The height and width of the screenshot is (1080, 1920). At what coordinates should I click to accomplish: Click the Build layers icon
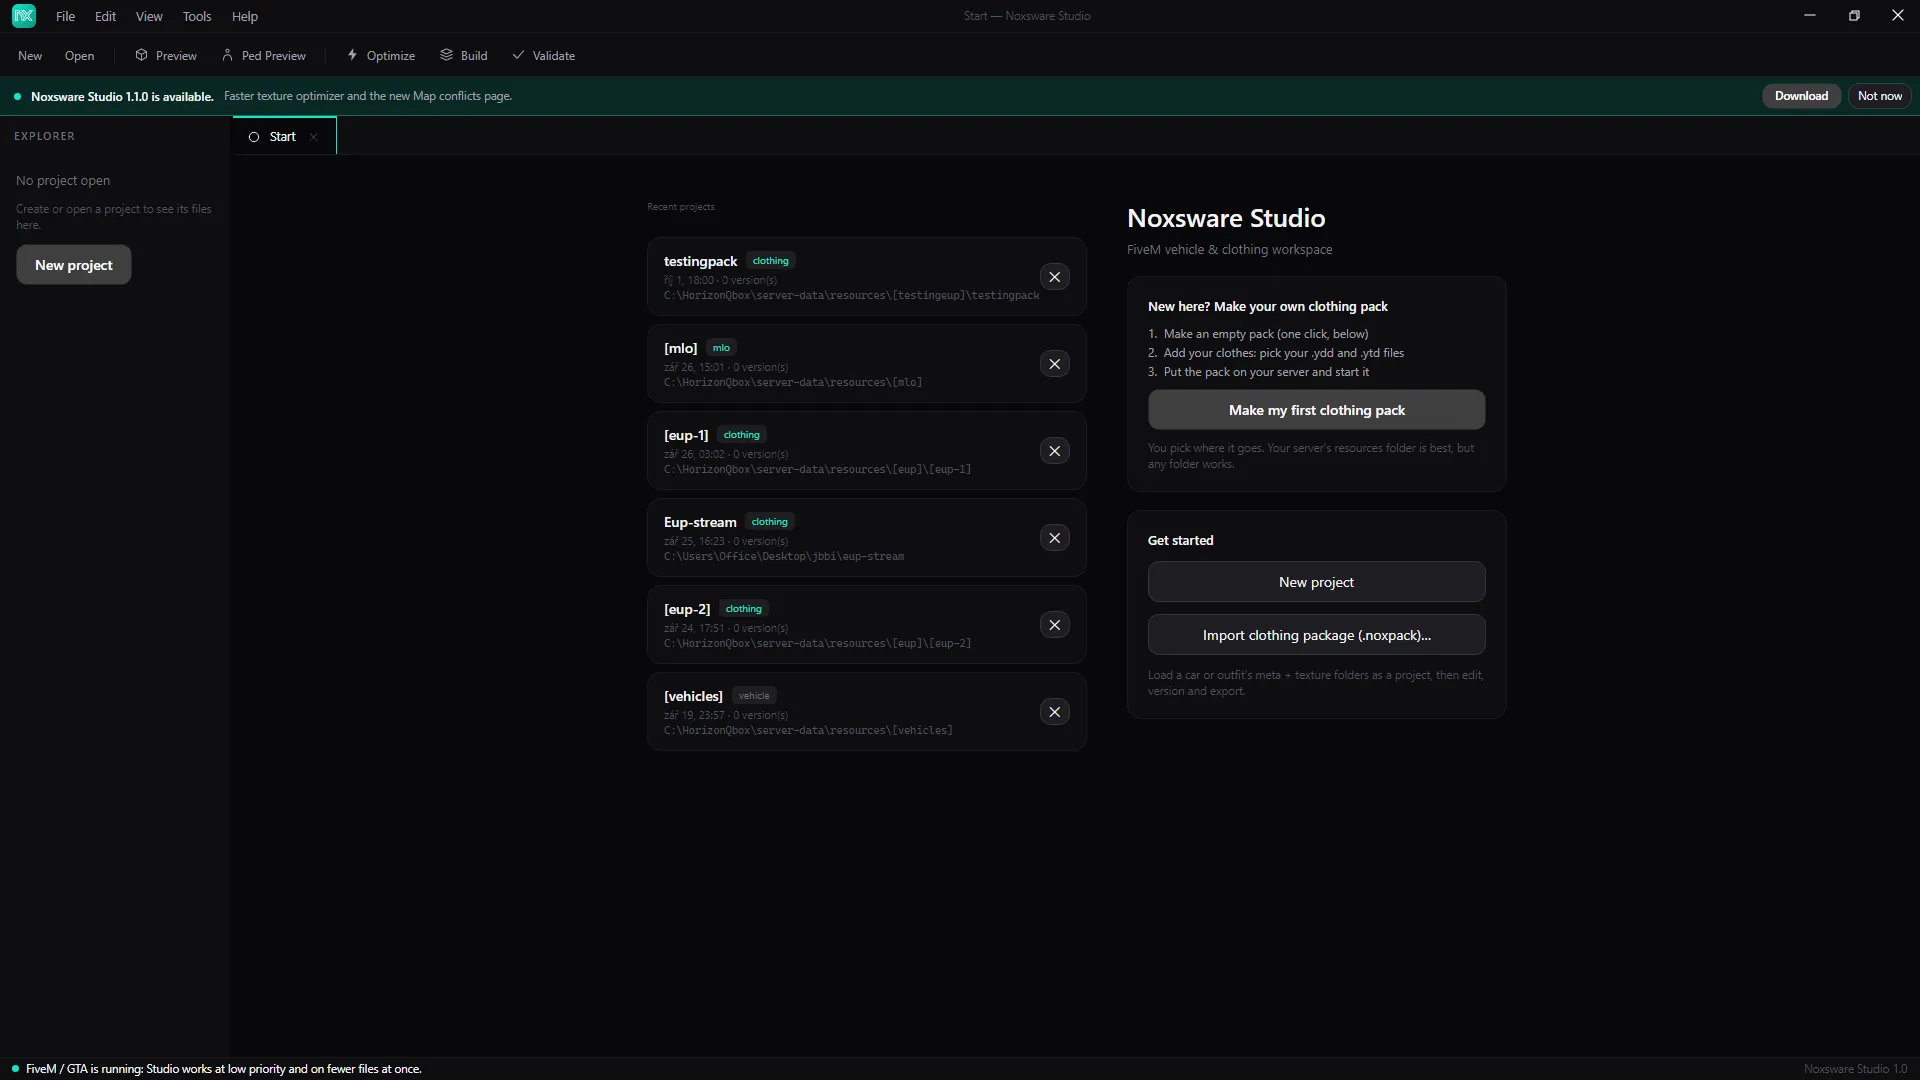(446, 55)
